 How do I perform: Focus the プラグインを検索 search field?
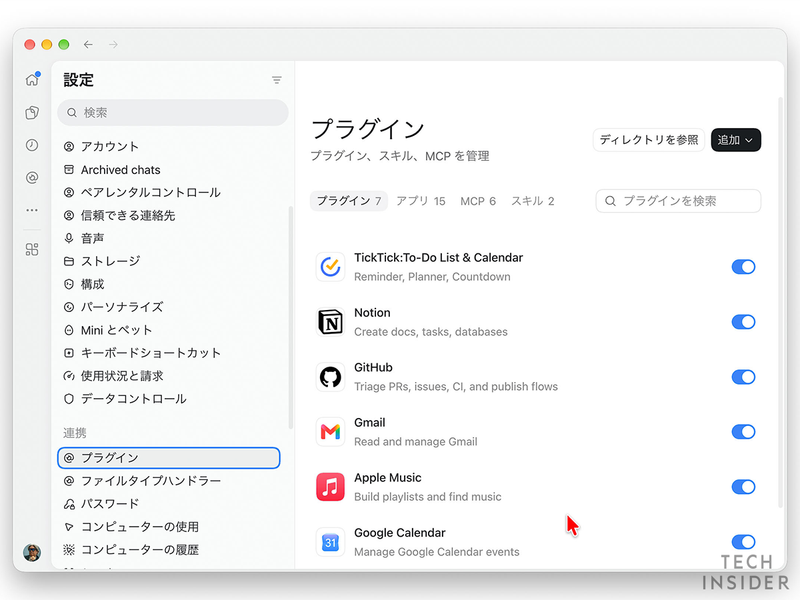(678, 201)
